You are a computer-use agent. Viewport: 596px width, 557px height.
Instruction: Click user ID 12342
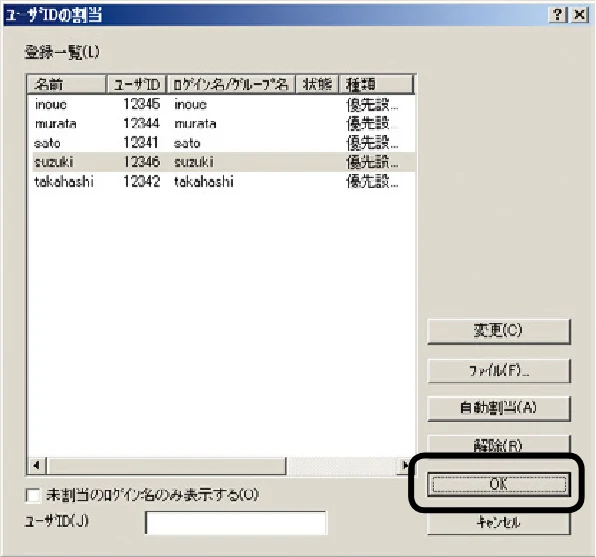coord(141,181)
